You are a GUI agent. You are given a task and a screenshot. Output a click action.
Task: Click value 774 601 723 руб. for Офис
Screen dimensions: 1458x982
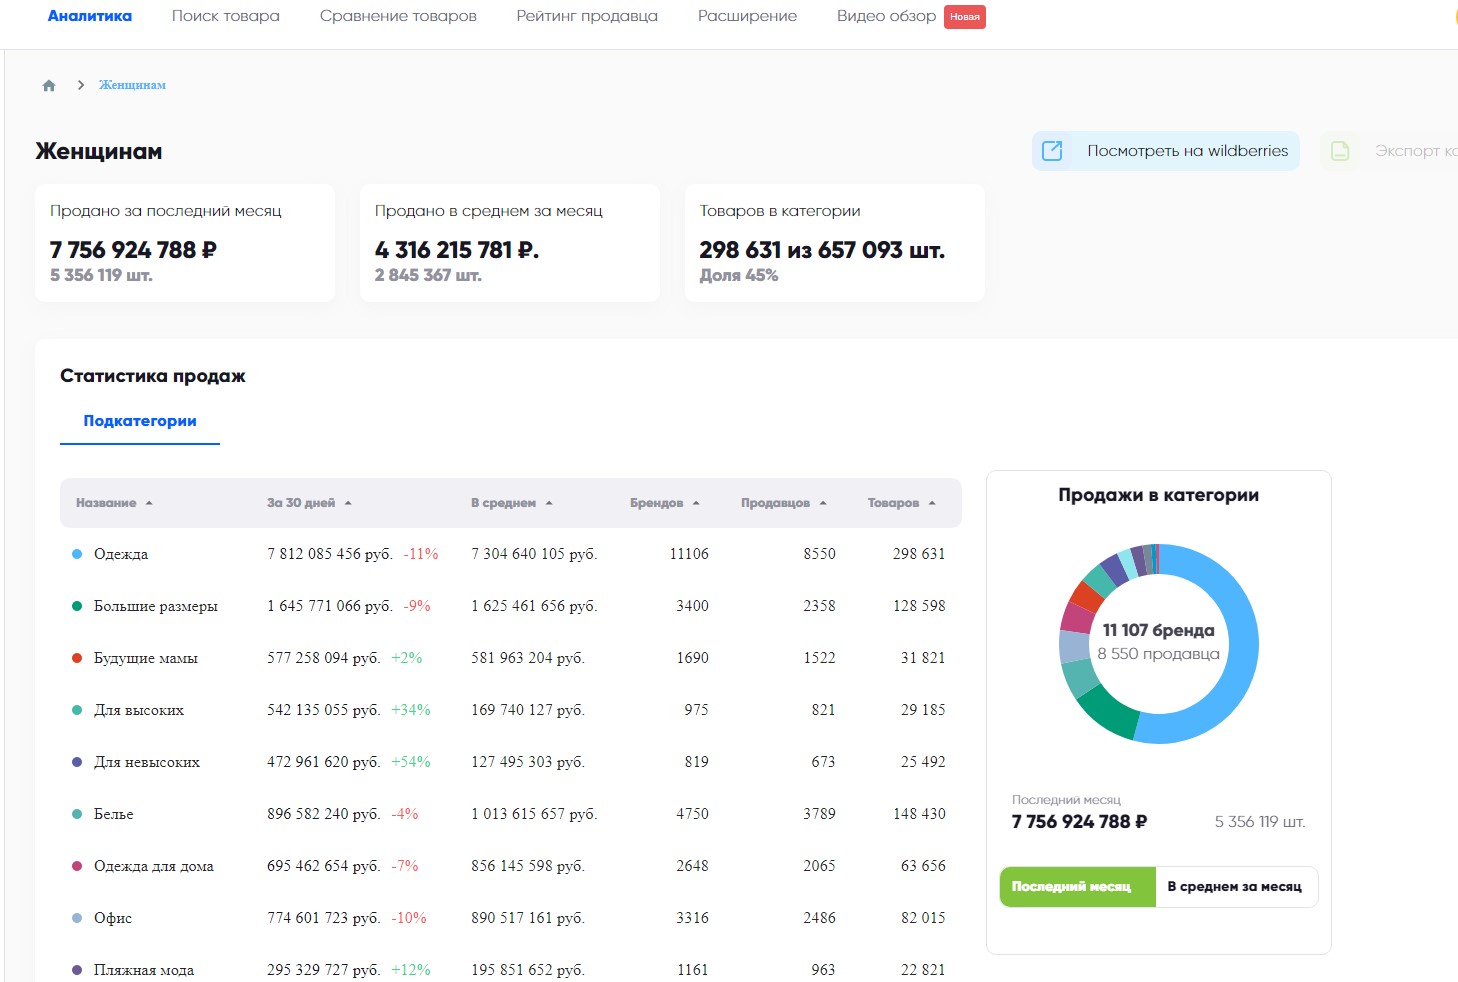click(x=324, y=918)
